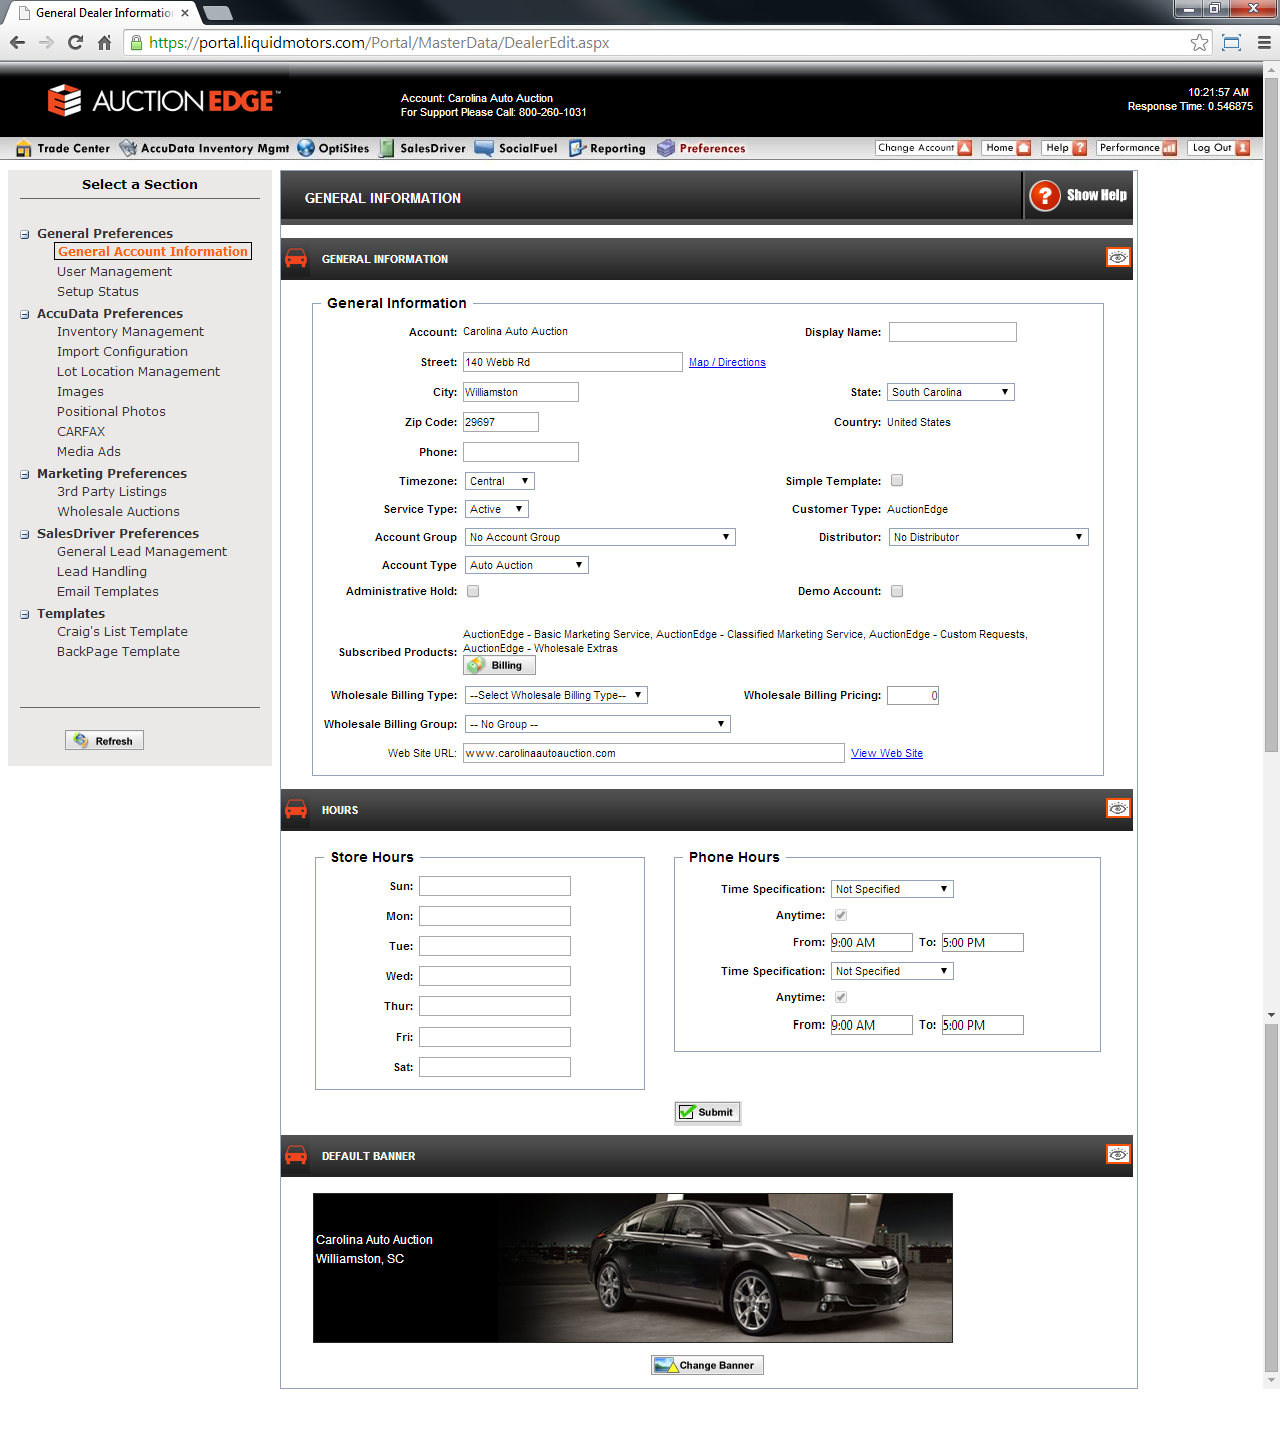Image resolution: width=1280 pixels, height=1456 pixels.
Task: Click the green SSL padlock icon
Action: pyautogui.click(x=137, y=42)
